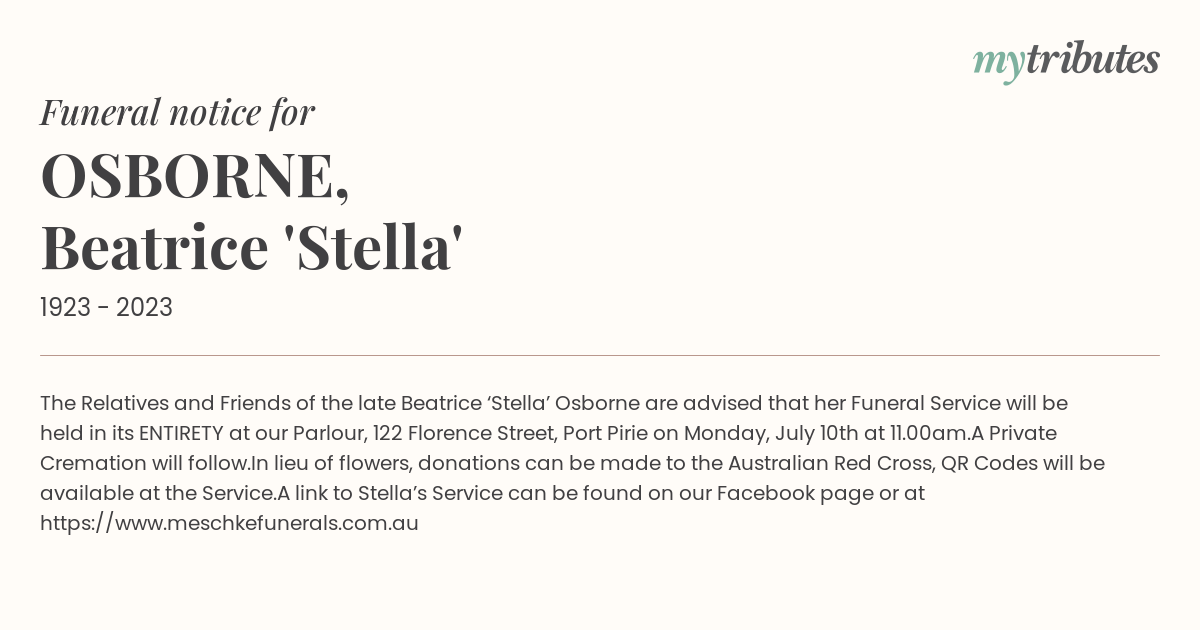Click the mytributes logo
The height and width of the screenshot is (630, 1200).
click(1066, 60)
